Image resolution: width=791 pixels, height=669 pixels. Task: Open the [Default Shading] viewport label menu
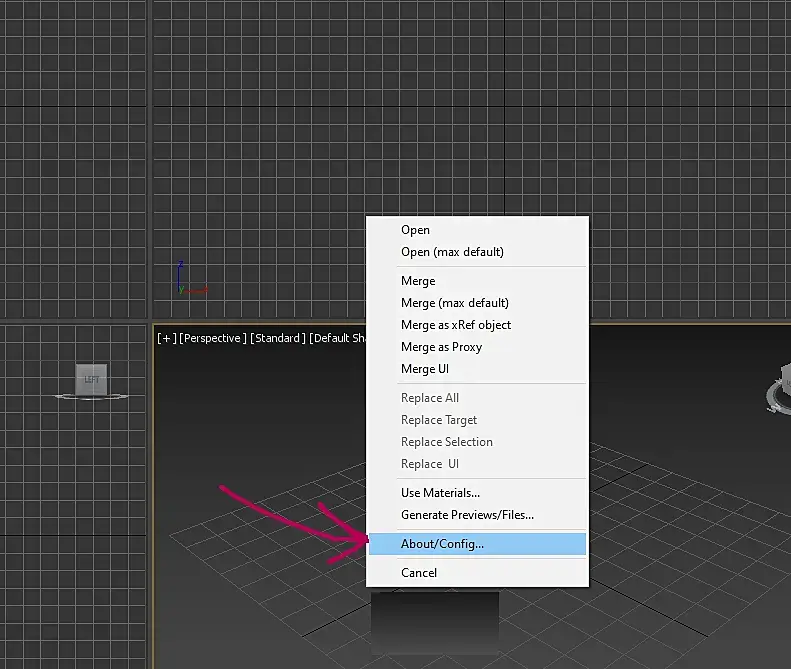[x=337, y=338]
